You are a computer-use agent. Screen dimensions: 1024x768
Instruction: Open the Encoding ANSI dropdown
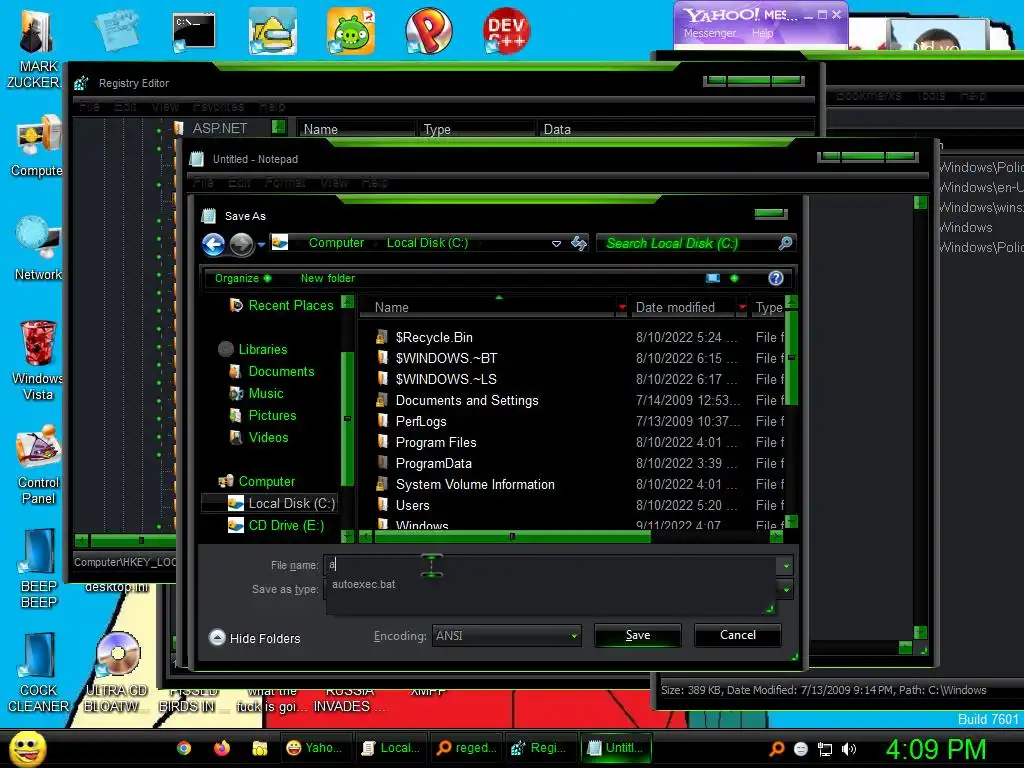point(507,636)
